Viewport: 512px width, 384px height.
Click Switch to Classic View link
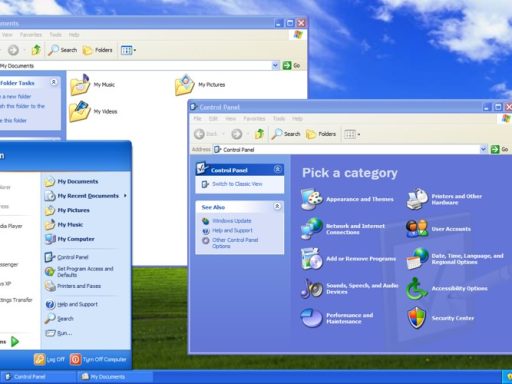[x=237, y=184]
